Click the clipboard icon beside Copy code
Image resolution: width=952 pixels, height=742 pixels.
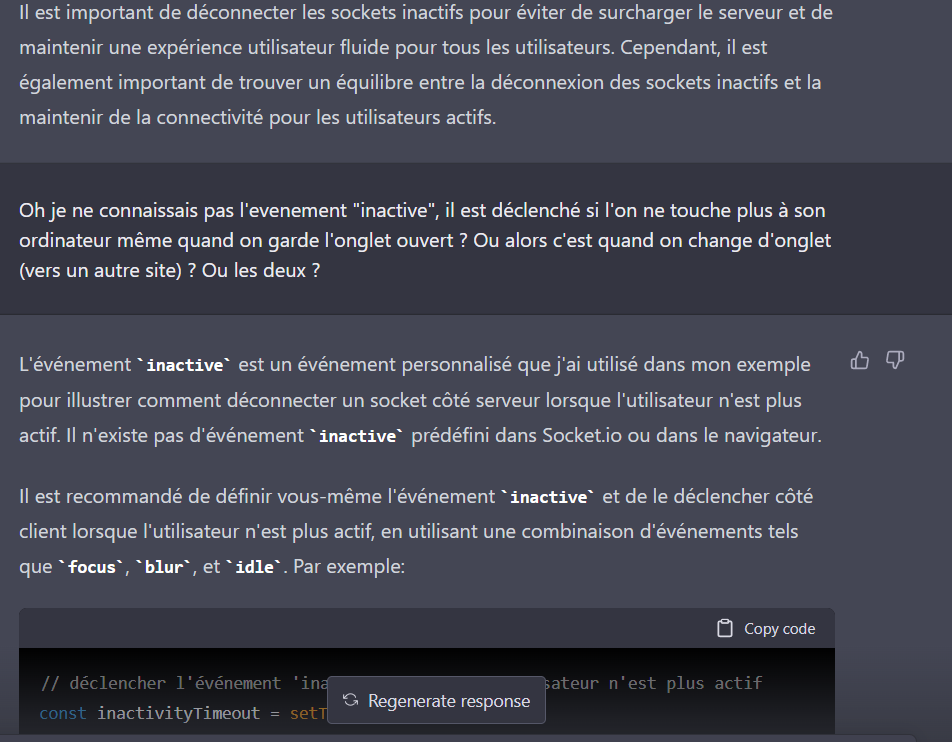[x=725, y=629]
